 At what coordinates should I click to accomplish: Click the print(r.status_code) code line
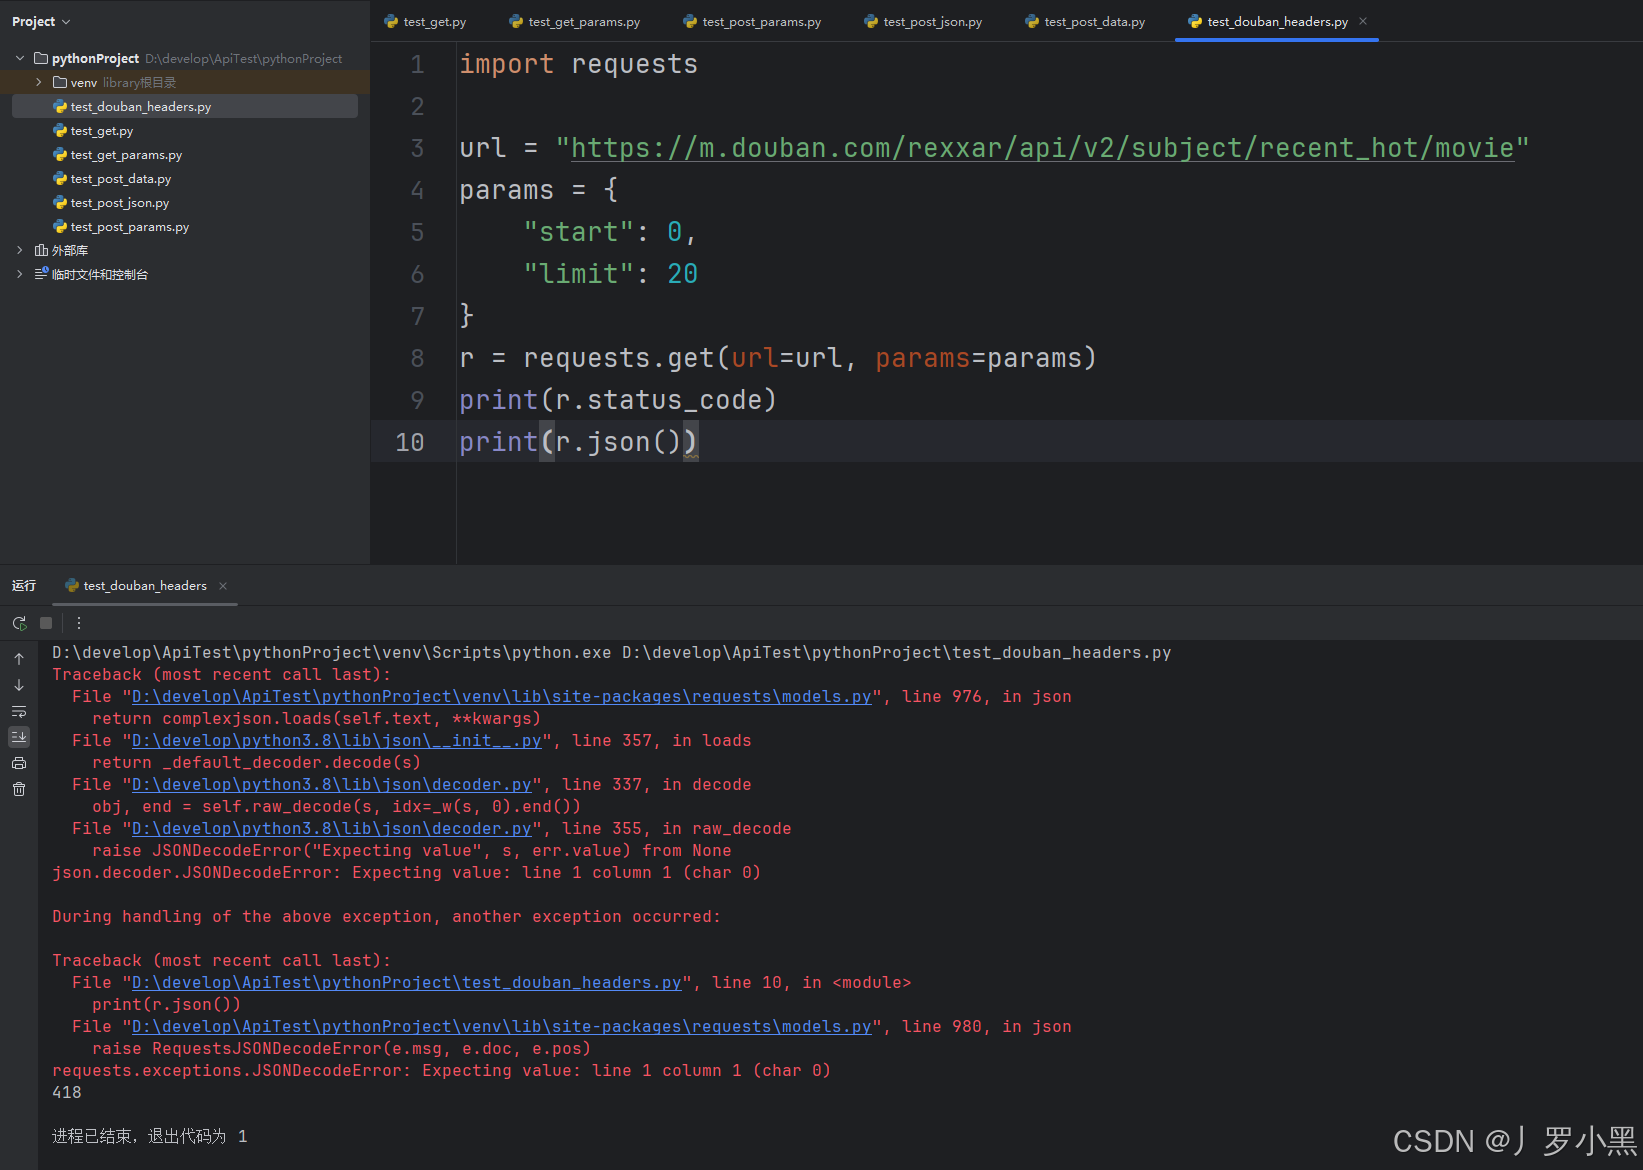pos(618,400)
